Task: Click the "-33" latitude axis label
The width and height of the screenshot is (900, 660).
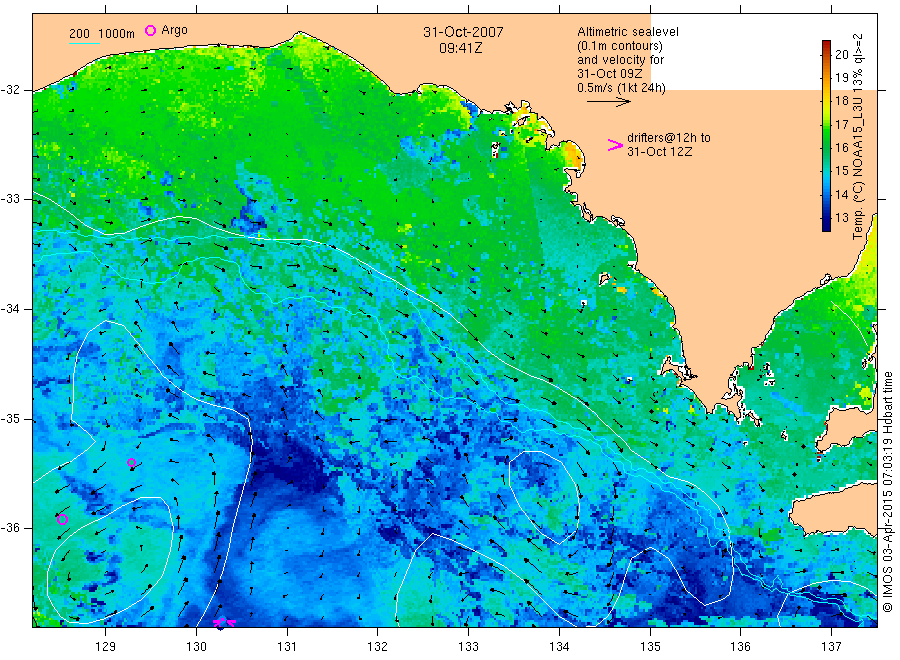Action: point(11,199)
